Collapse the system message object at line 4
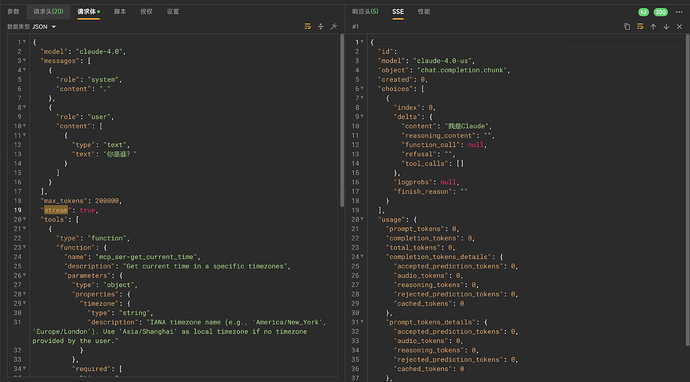The width and height of the screenshot is (690, 382). click(x=24, y=70)
